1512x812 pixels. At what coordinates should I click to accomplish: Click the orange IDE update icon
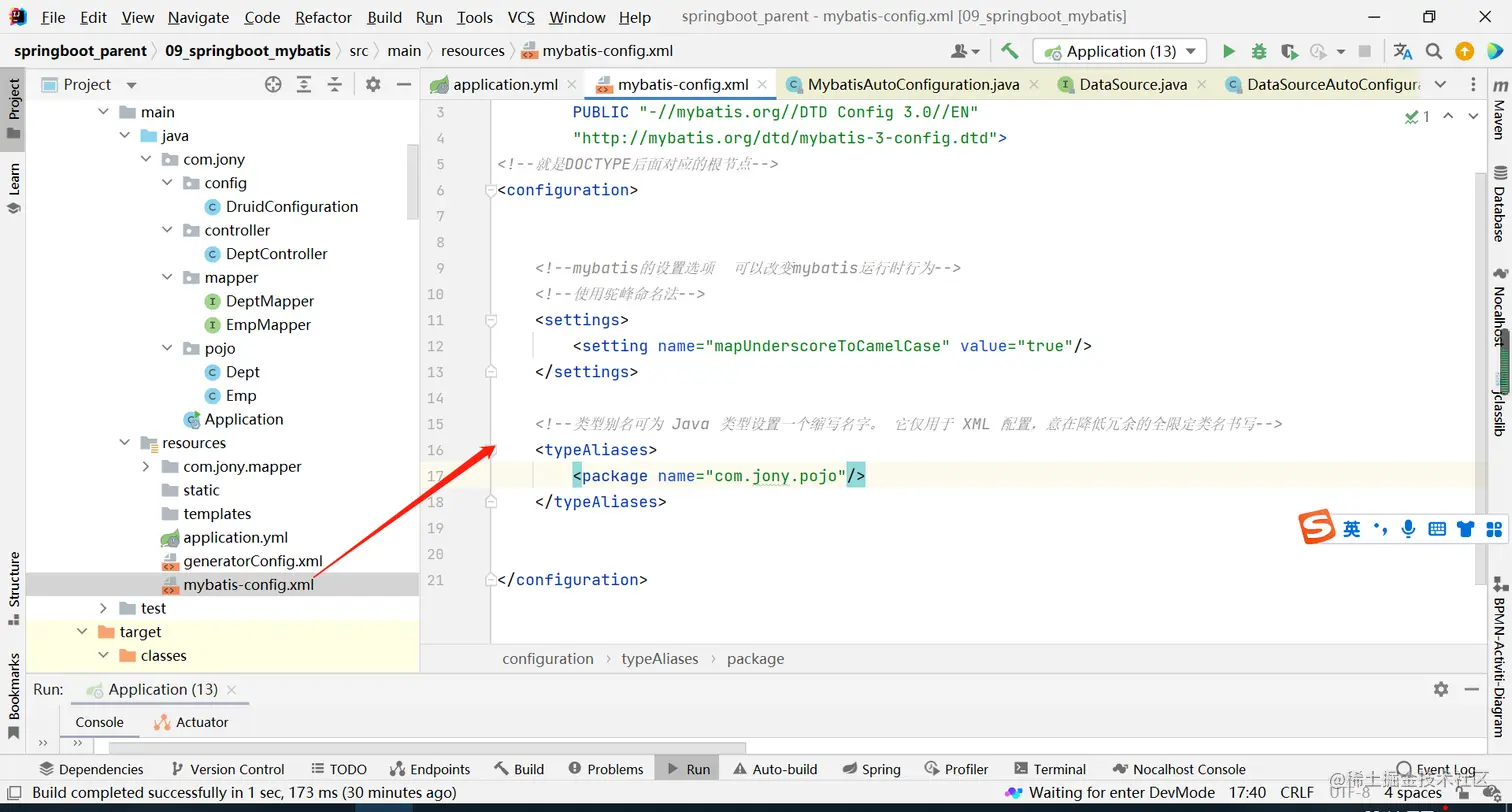[x=1465, y=51]
